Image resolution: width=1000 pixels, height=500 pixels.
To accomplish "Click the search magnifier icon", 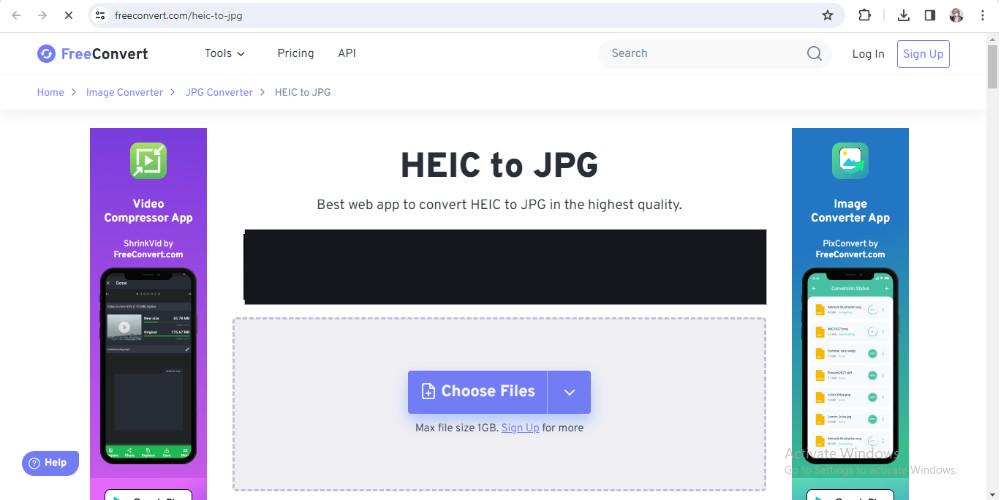I will pyautogui.click(x=814, y=54).
